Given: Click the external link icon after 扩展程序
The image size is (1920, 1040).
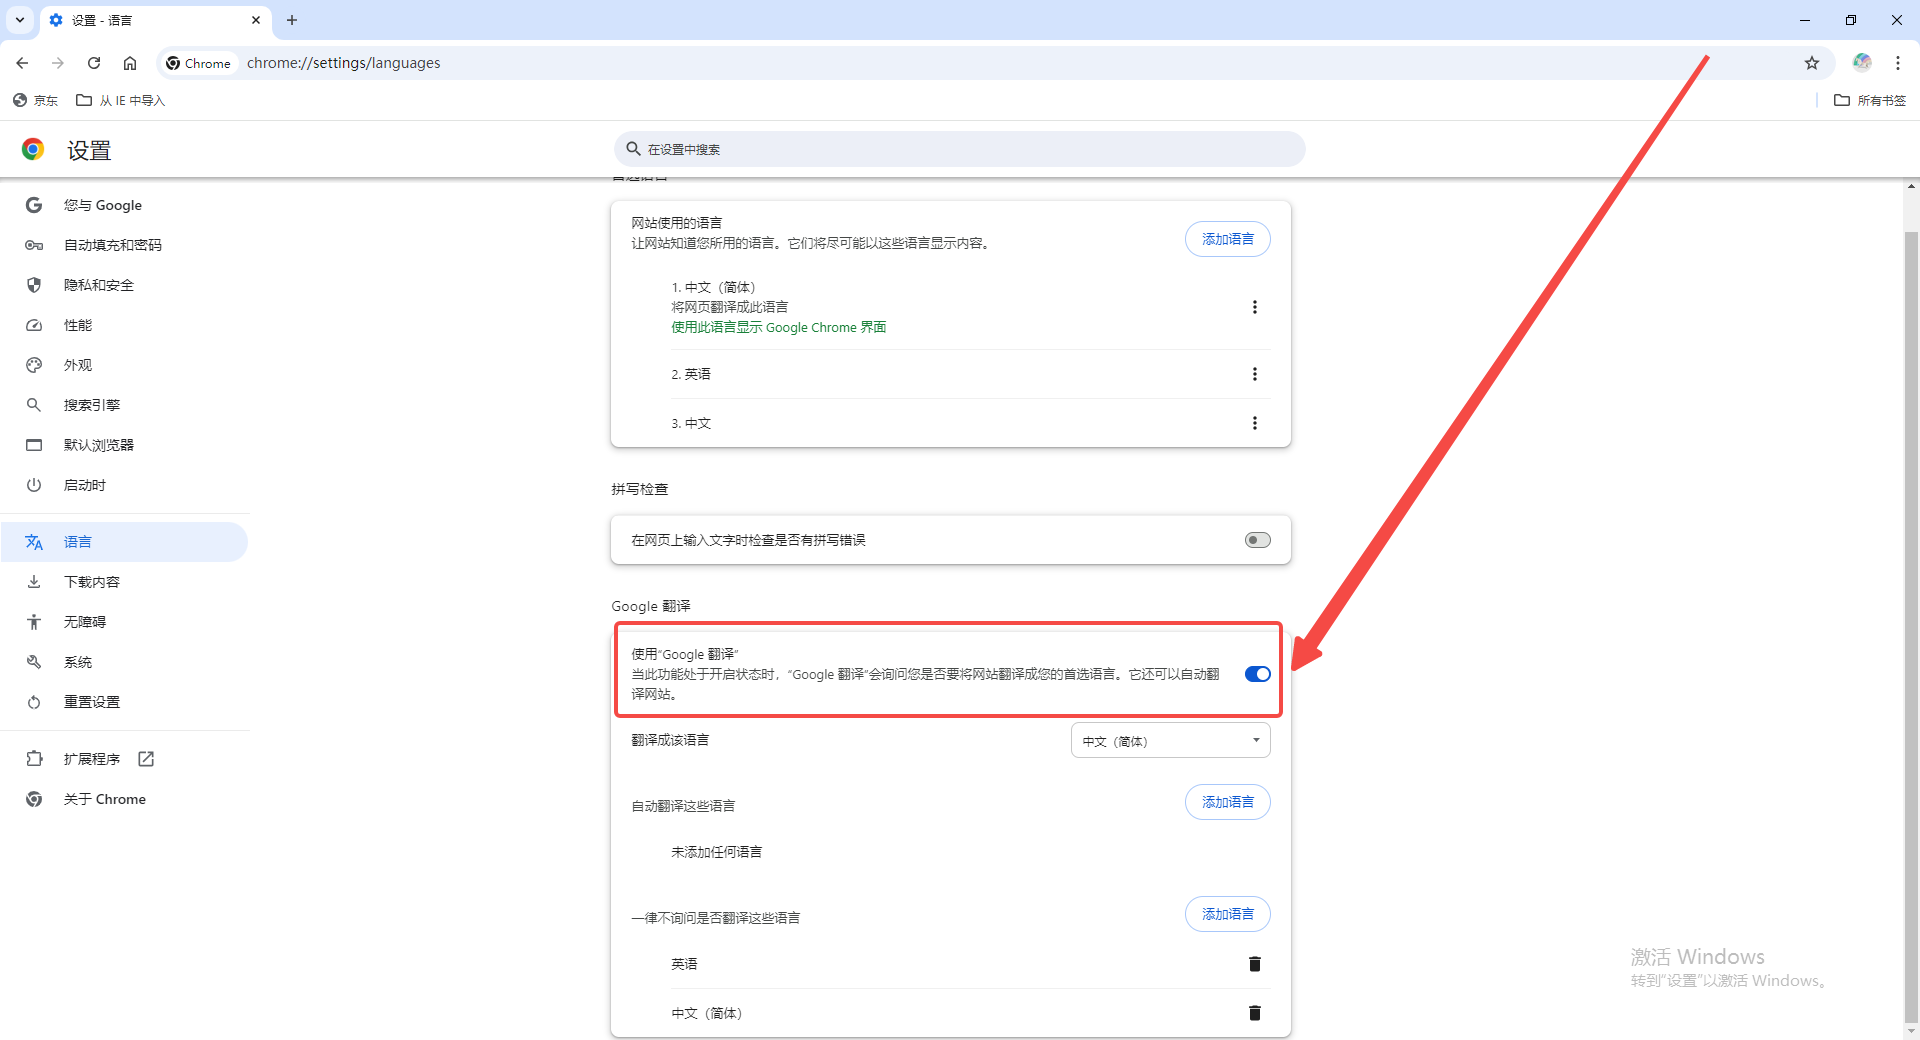Looking at the screenshot, I should tap(146, 759).
